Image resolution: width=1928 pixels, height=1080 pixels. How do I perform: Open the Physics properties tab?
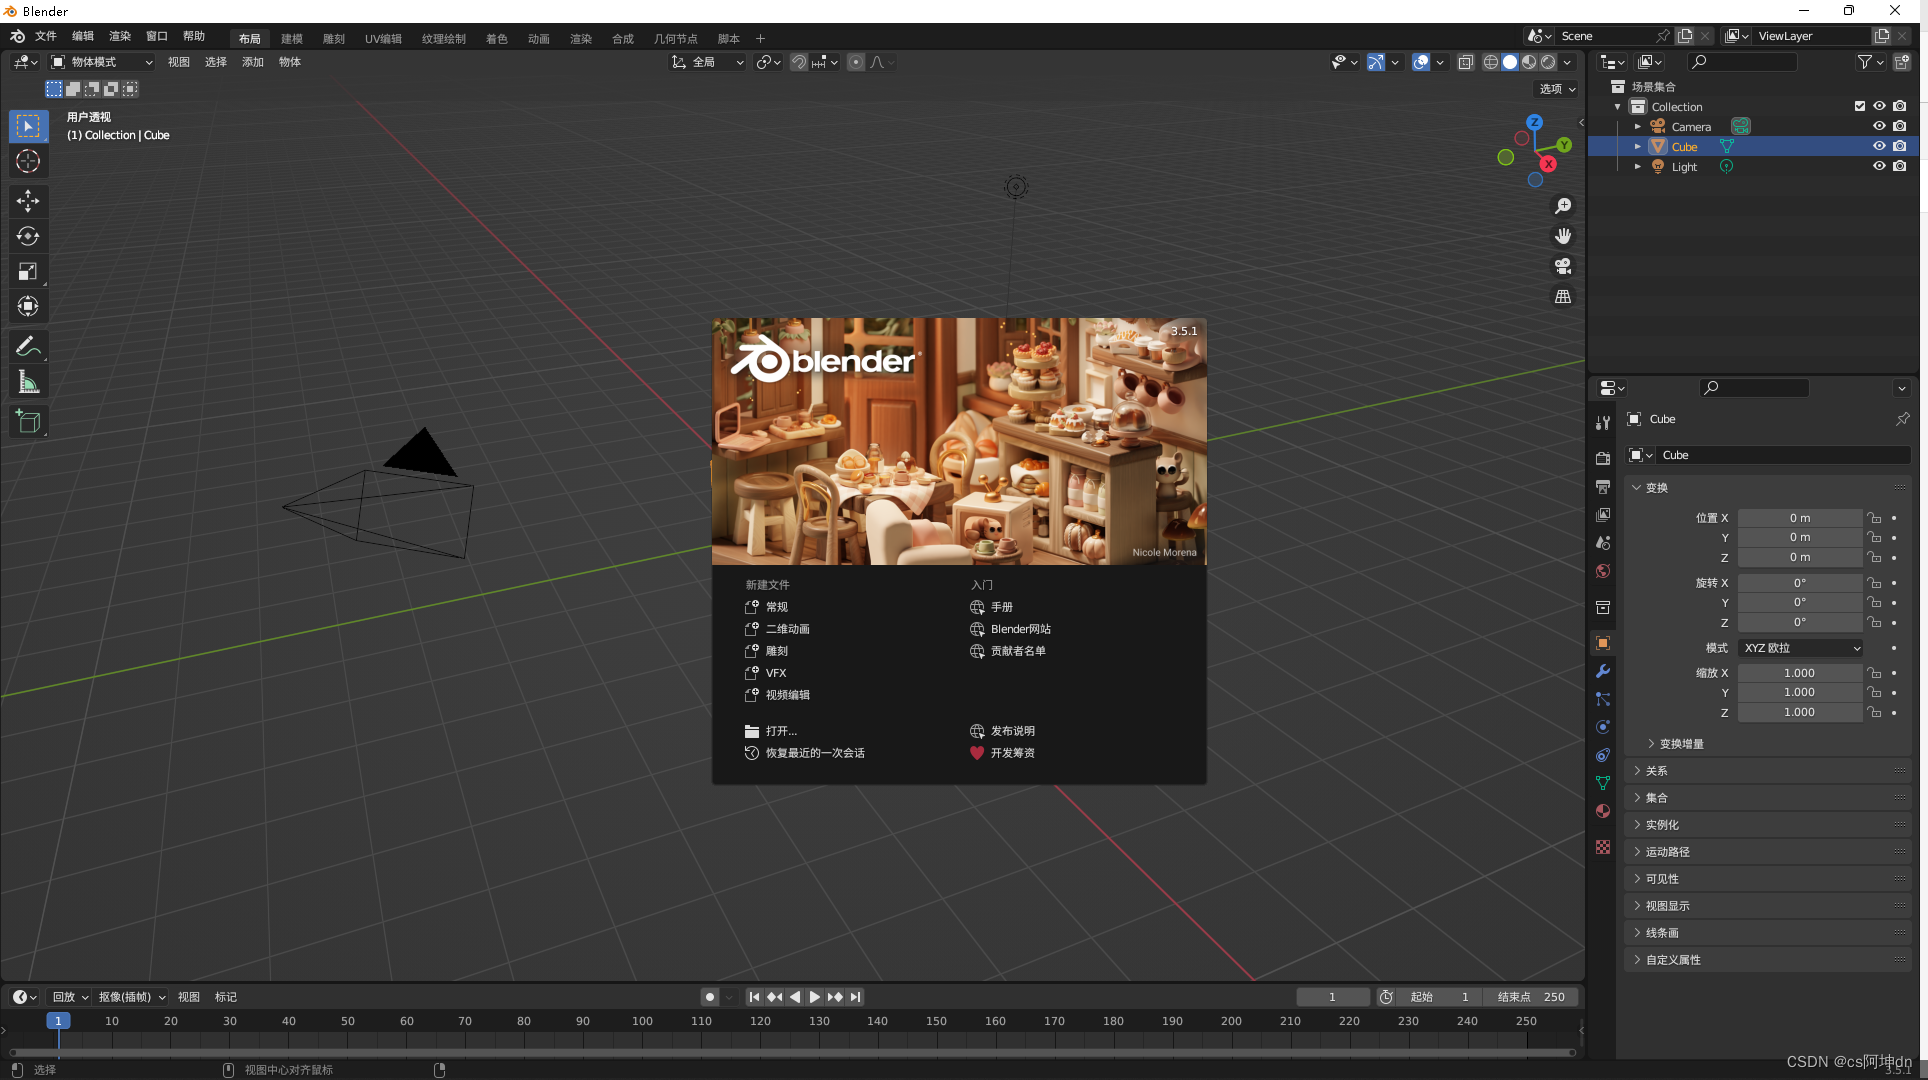(1603, 727)
